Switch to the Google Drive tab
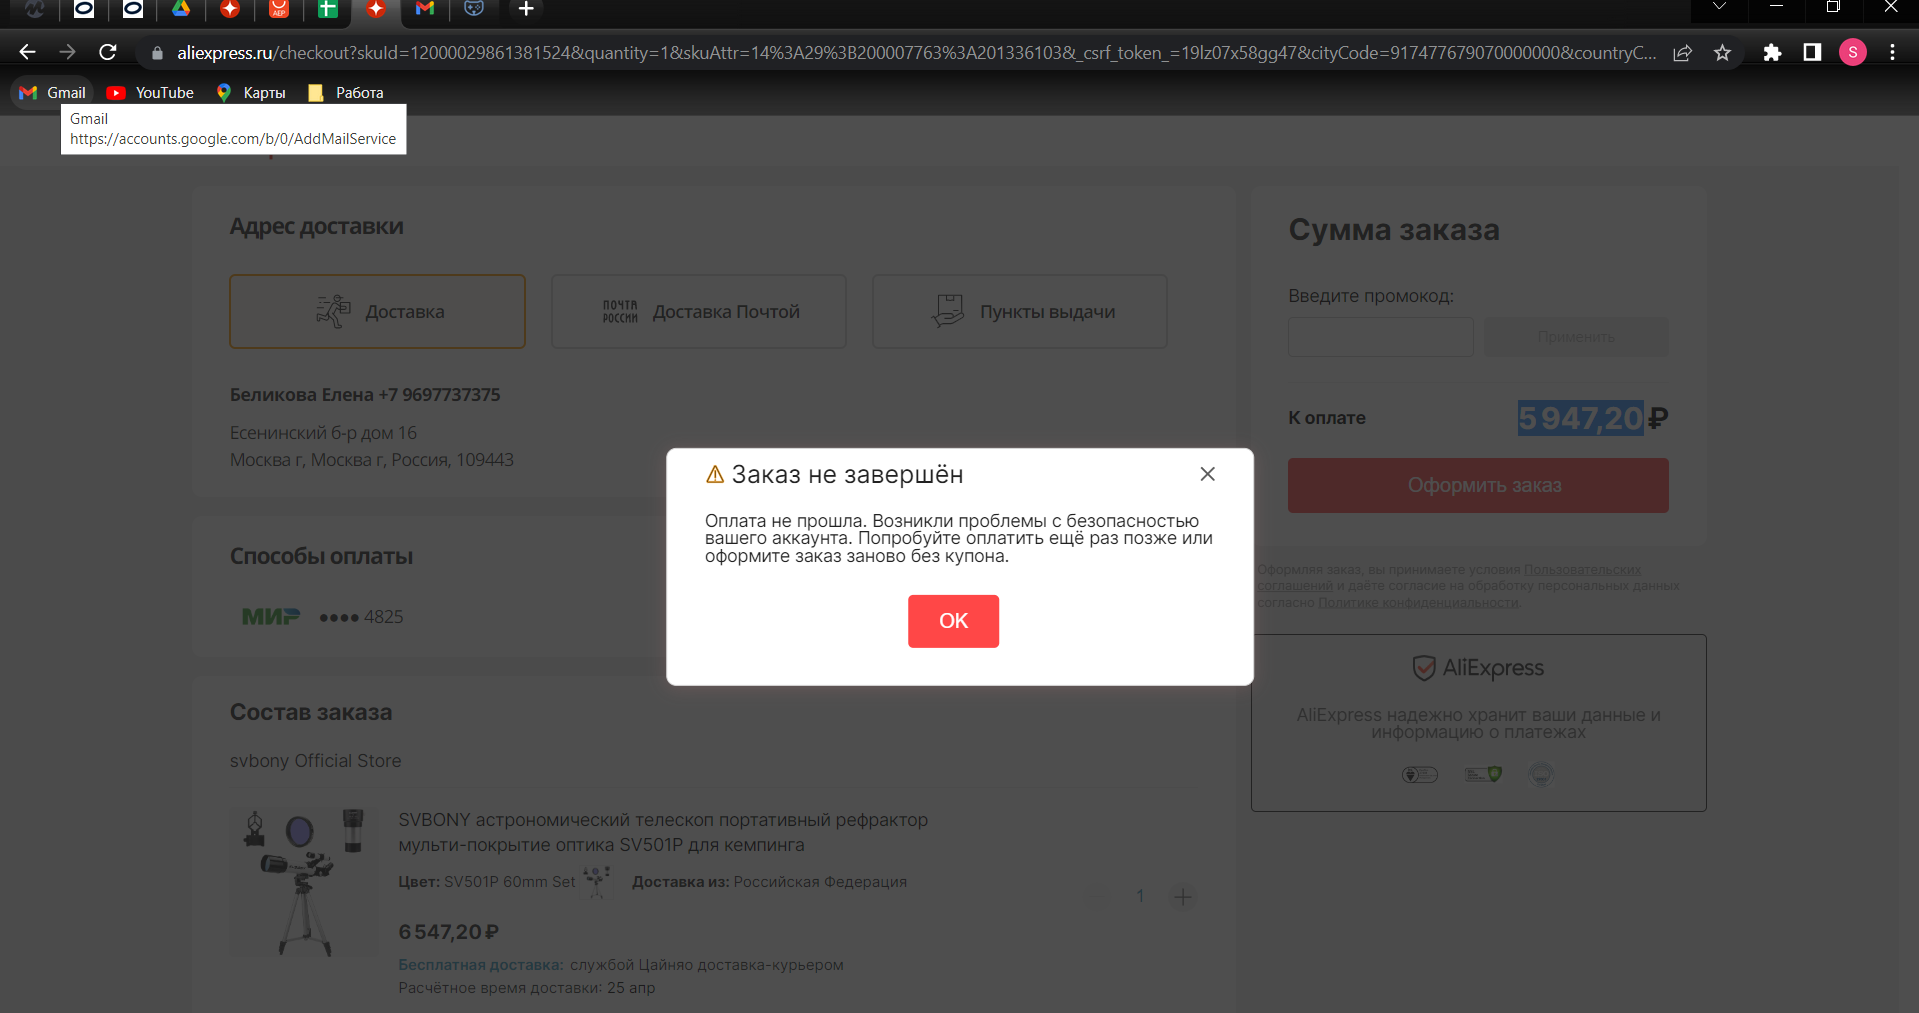The width and height of the screenshot is (1919, 1013). tap(181, 9)
